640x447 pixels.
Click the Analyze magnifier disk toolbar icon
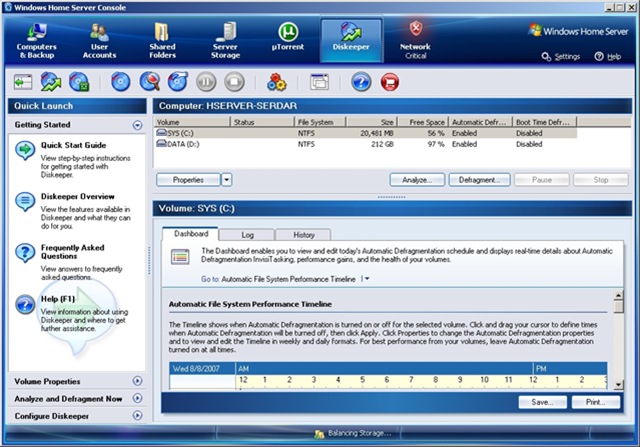click(149, 82)
